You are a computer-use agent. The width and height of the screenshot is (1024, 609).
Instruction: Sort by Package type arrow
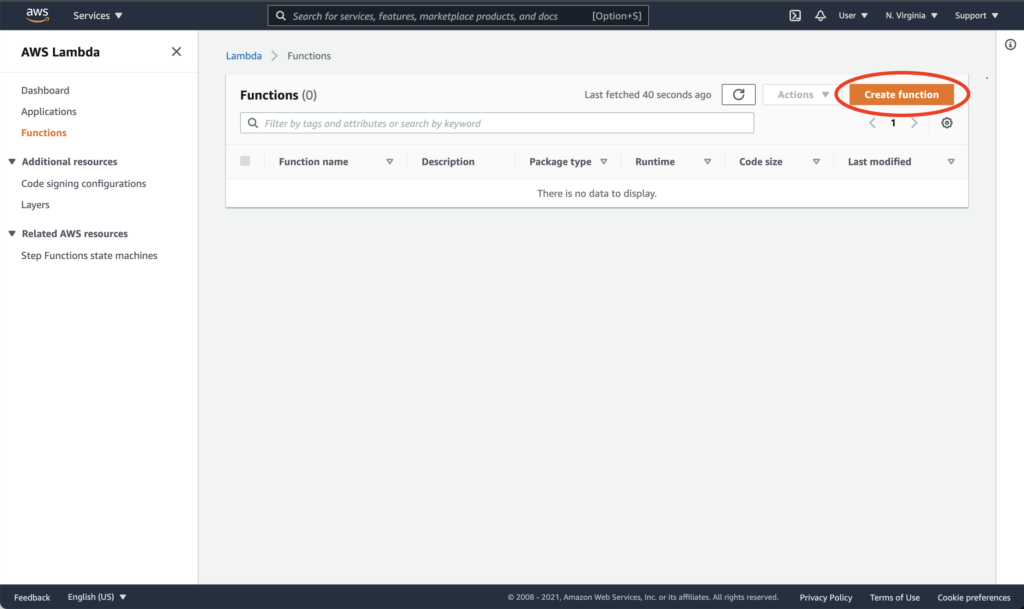point(603,162)
